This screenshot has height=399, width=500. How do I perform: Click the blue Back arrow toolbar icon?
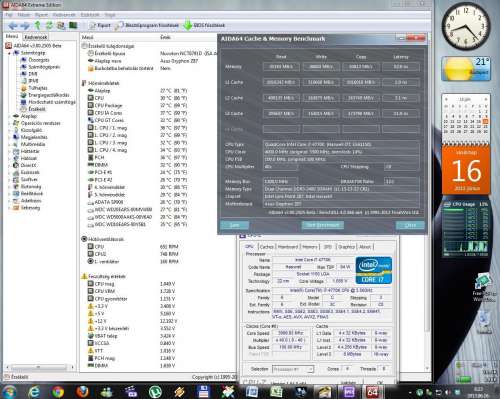point(13,25)
